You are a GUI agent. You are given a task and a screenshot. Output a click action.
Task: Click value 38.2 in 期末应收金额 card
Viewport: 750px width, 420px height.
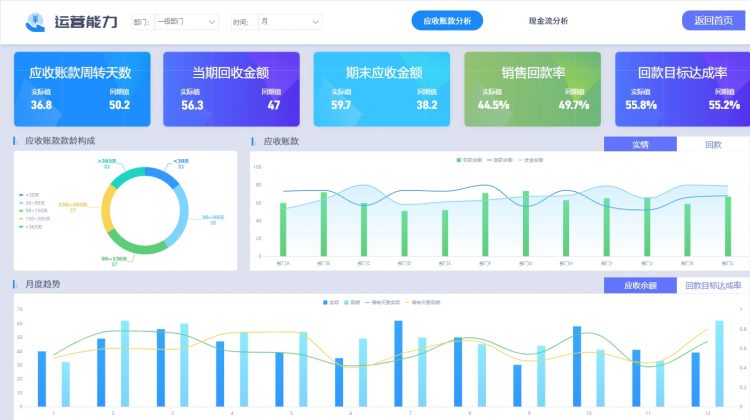(x=427, y=105)
